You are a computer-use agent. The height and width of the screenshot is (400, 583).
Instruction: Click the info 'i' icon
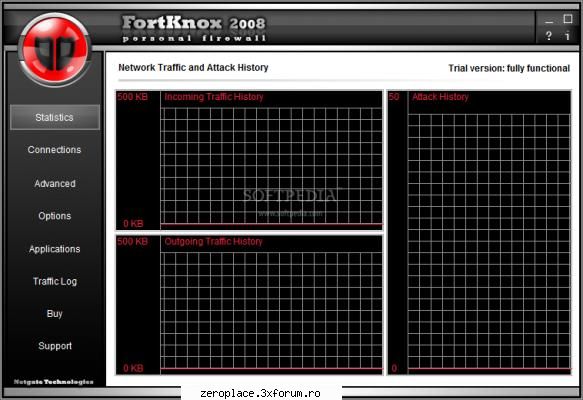point(567,36)
